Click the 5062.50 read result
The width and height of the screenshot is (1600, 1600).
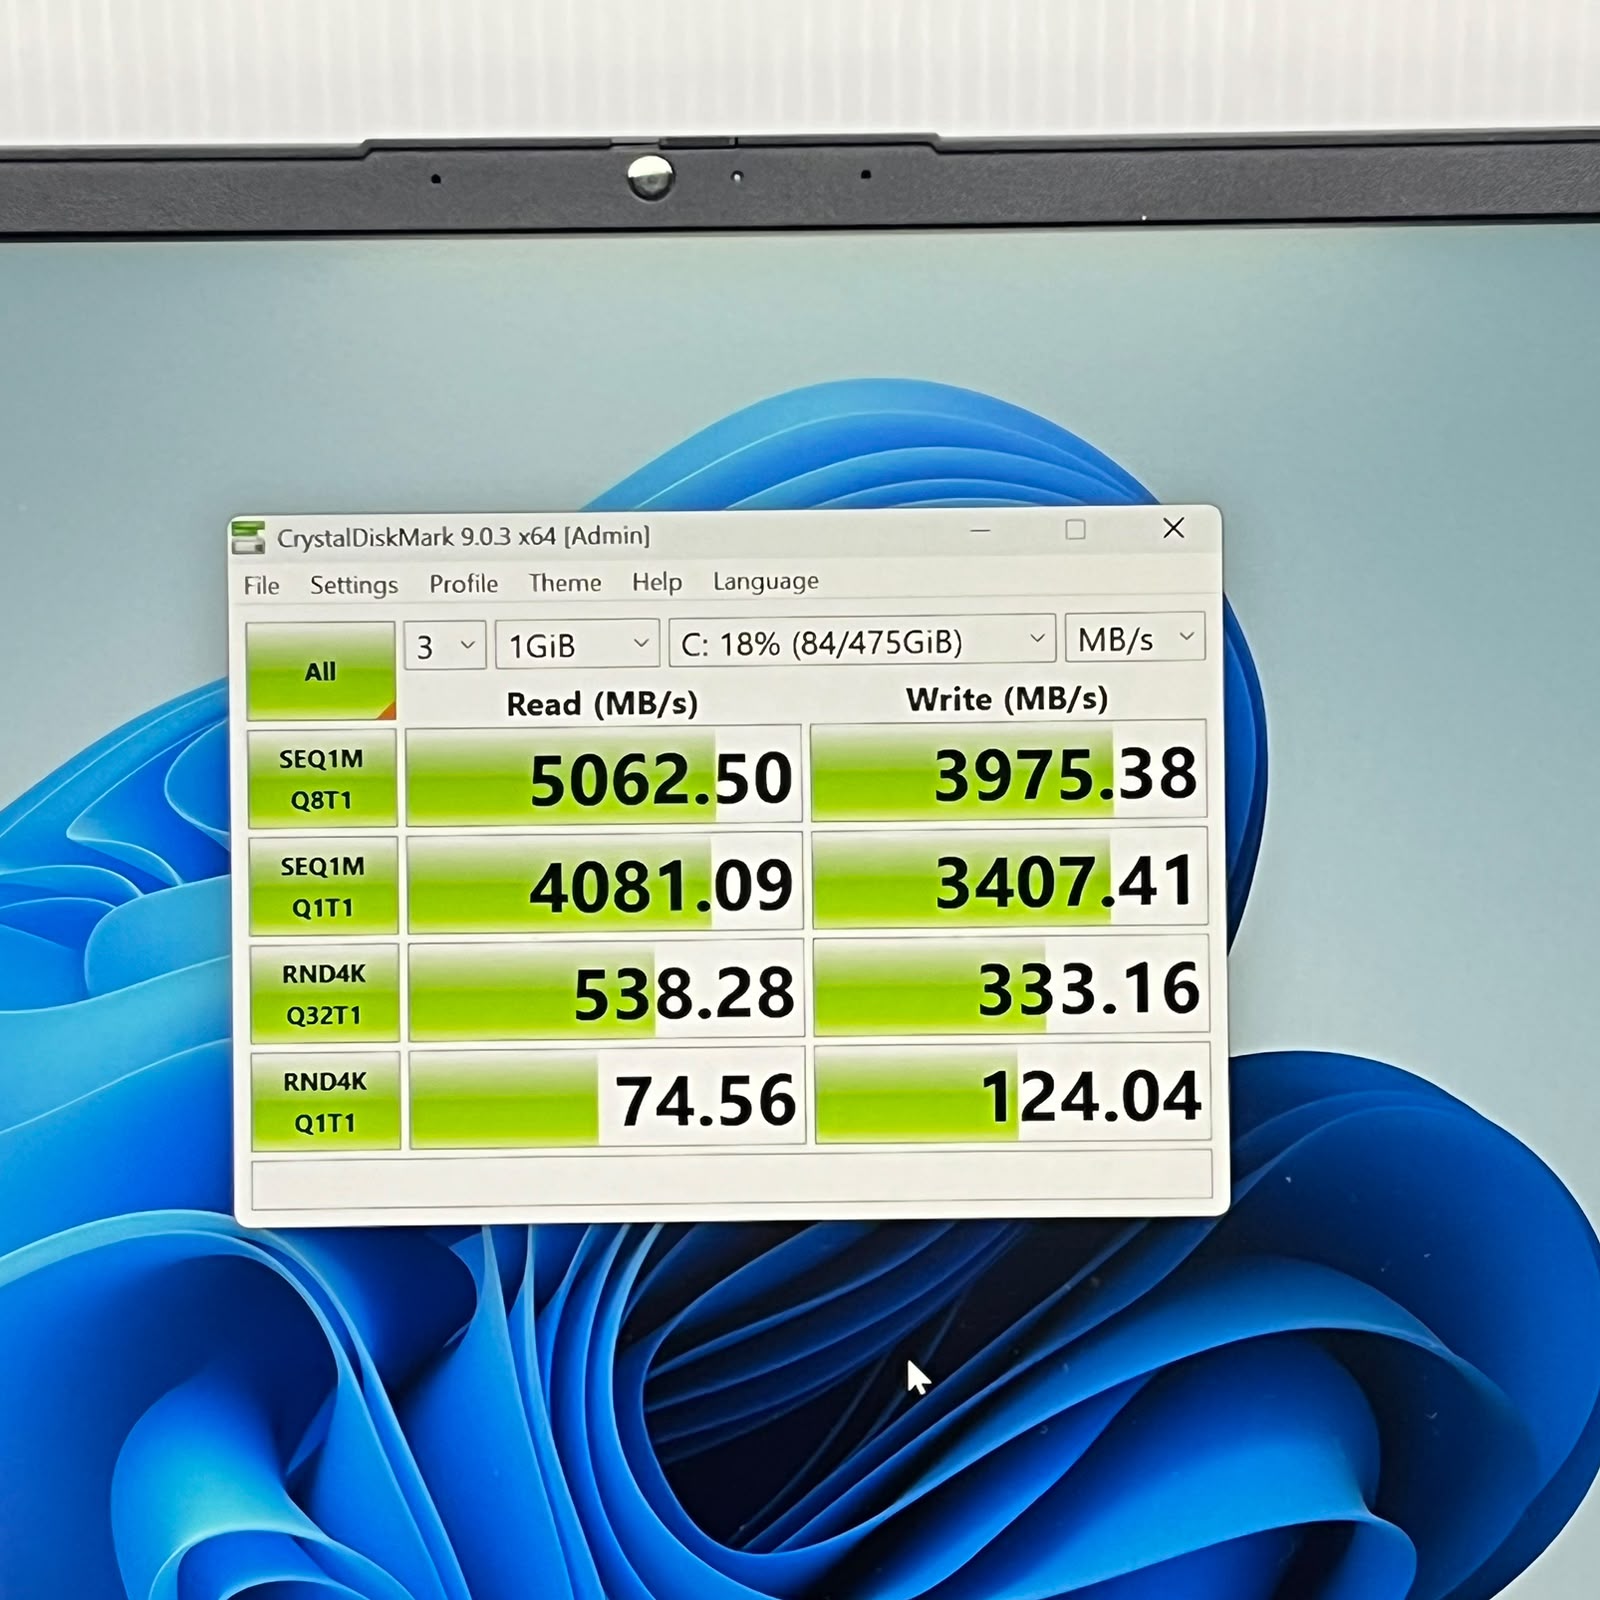[x=604, y=777]
